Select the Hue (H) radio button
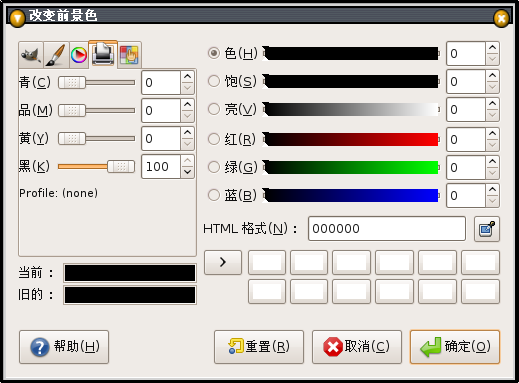Screen dimensions: 519x383 point(214,53)
